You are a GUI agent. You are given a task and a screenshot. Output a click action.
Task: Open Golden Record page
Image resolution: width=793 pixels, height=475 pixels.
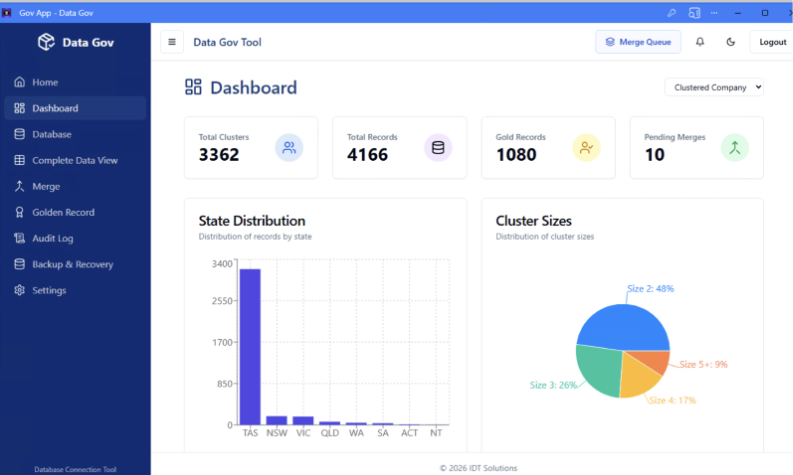pyautogui.click(x=75, y=212)
